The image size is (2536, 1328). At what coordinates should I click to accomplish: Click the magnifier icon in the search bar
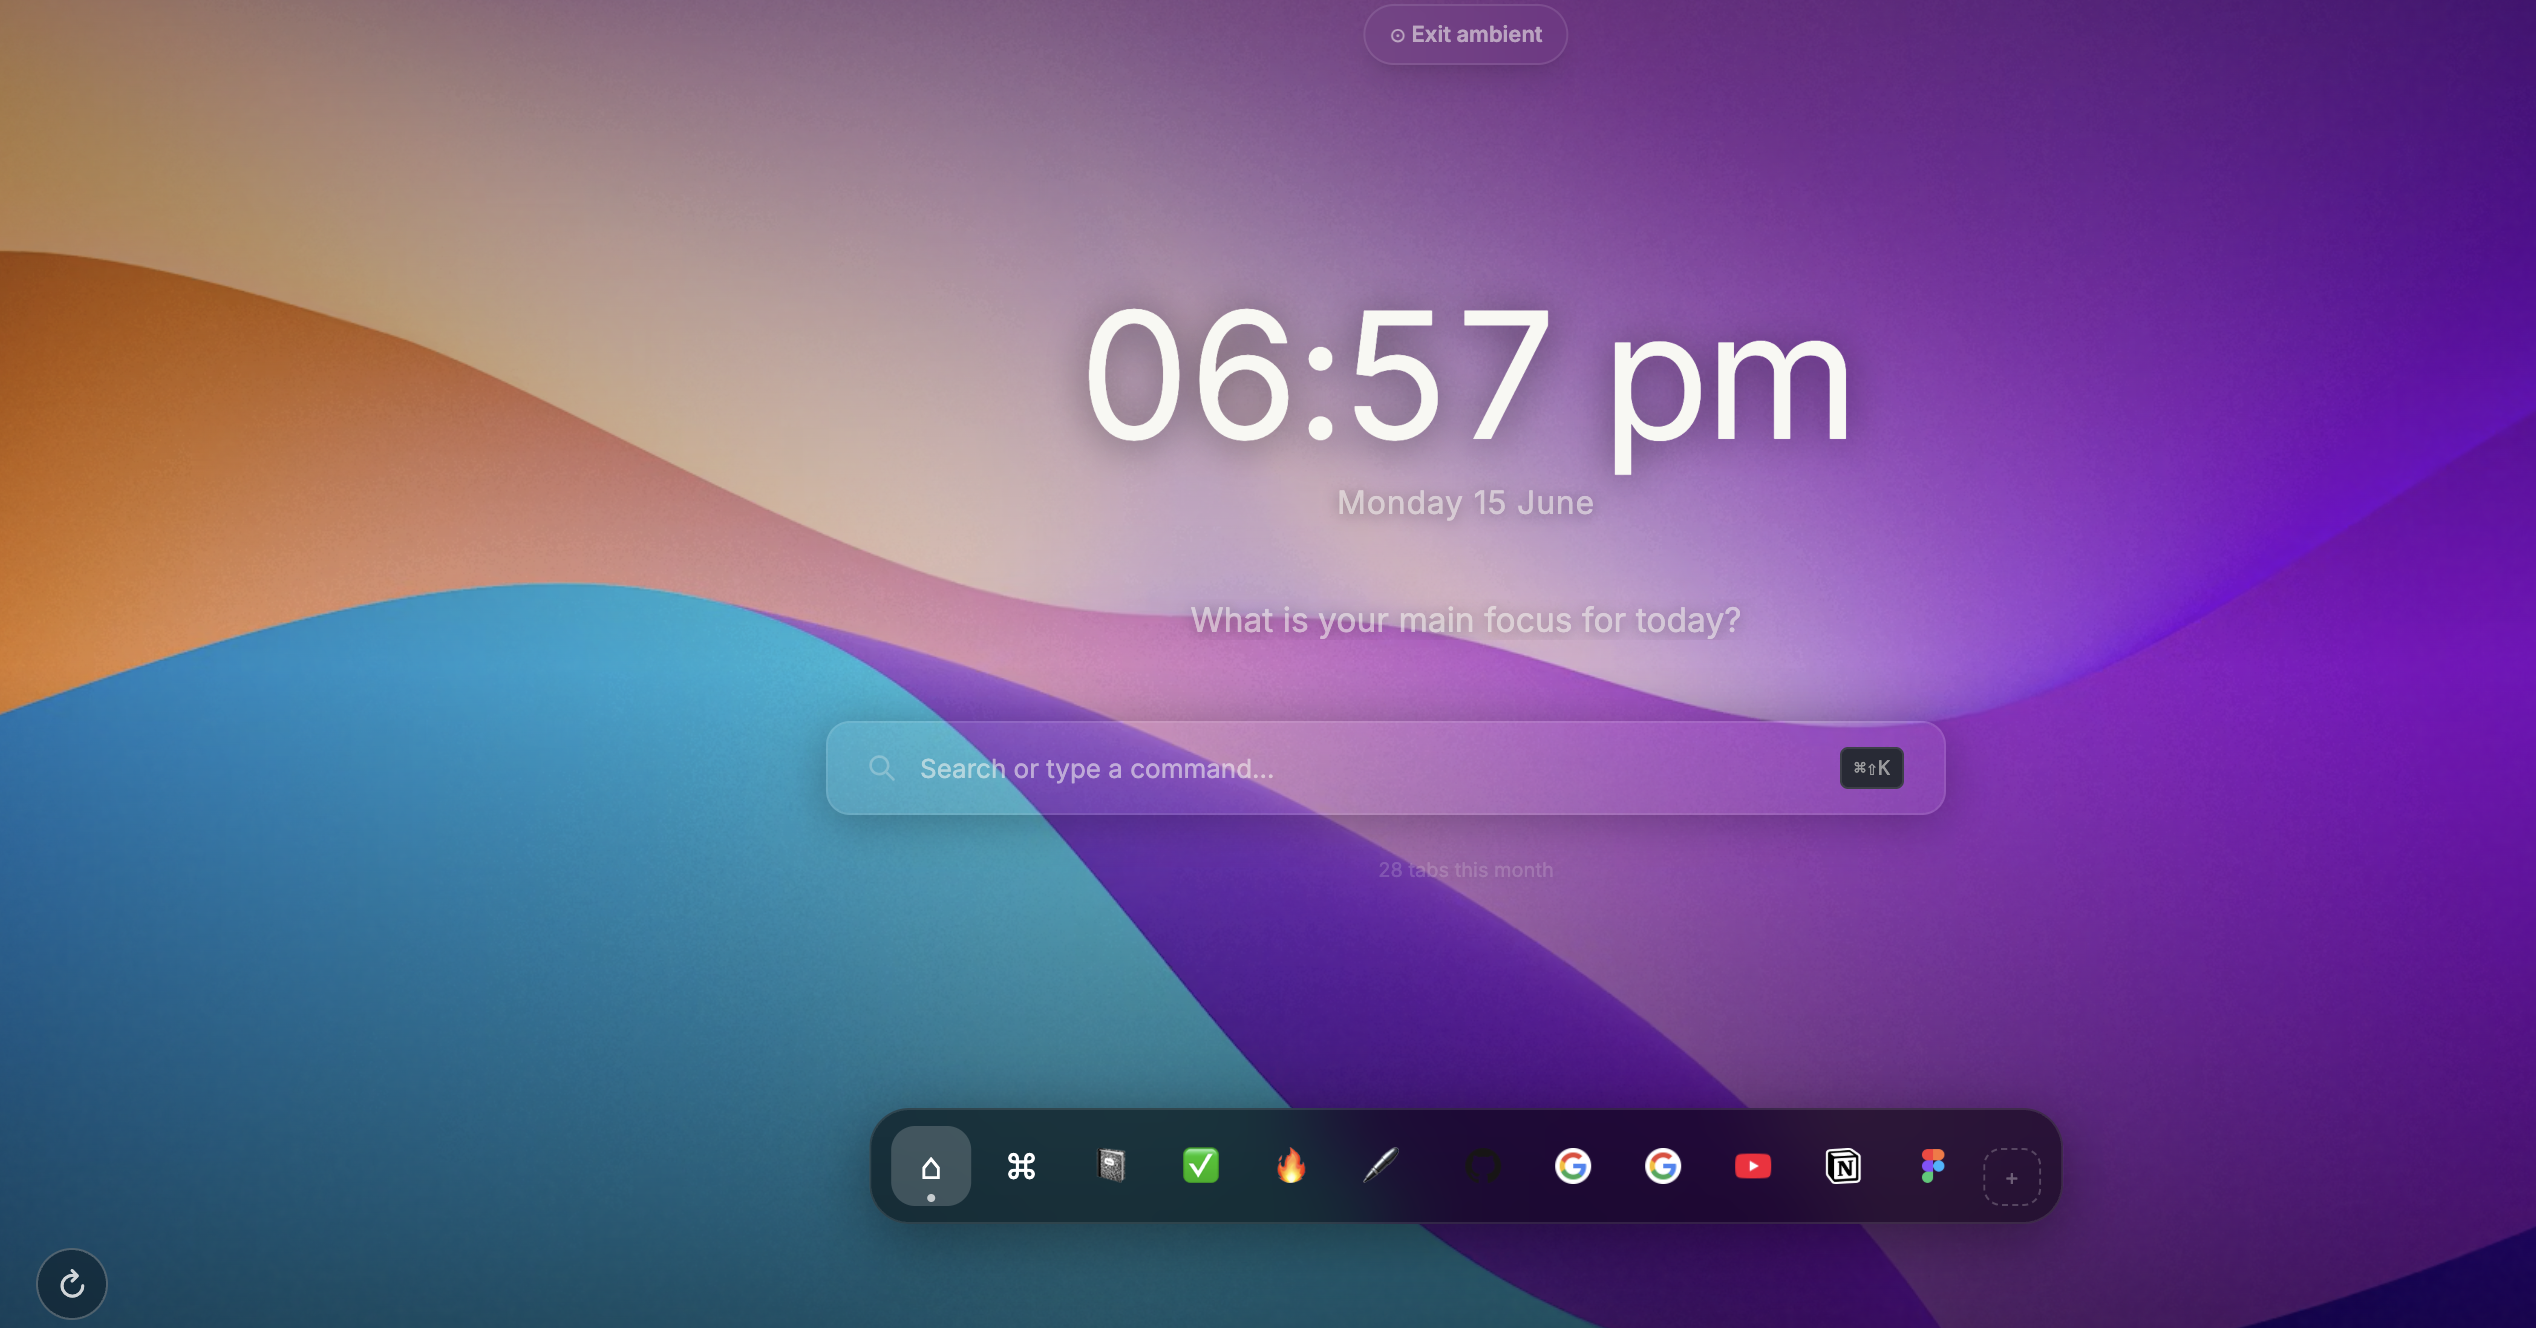point(881,768)
